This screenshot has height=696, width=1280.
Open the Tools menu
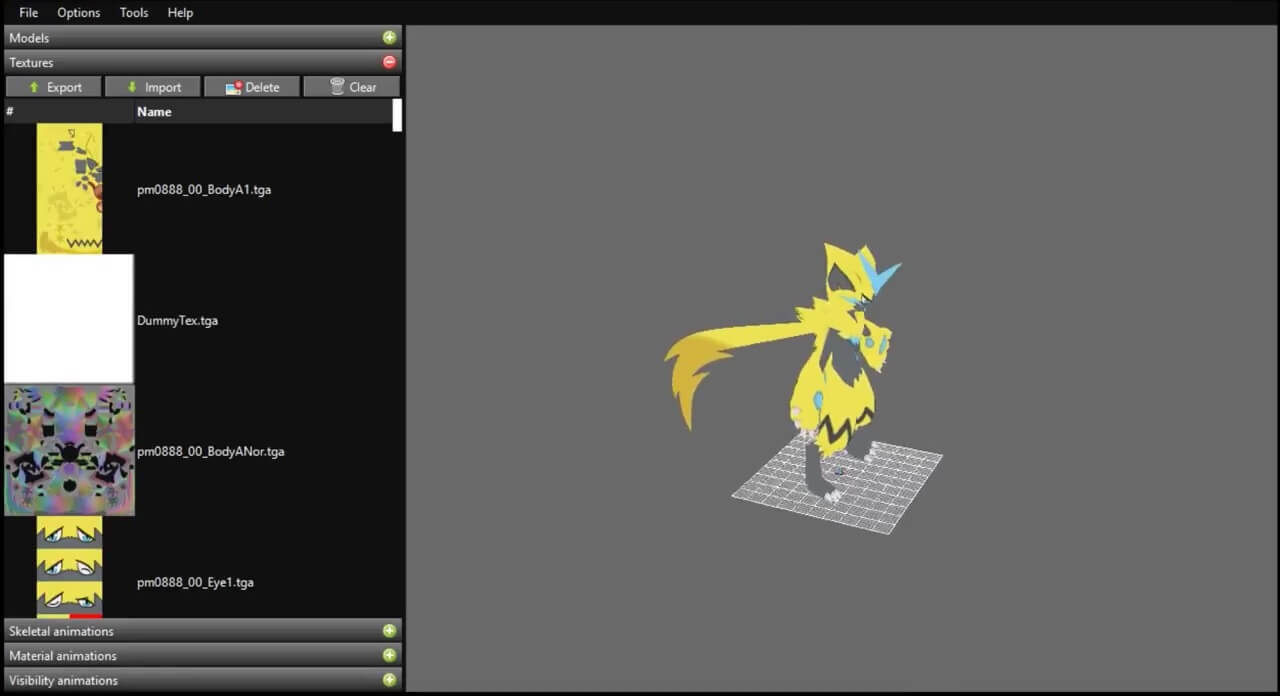pos(134,13)
